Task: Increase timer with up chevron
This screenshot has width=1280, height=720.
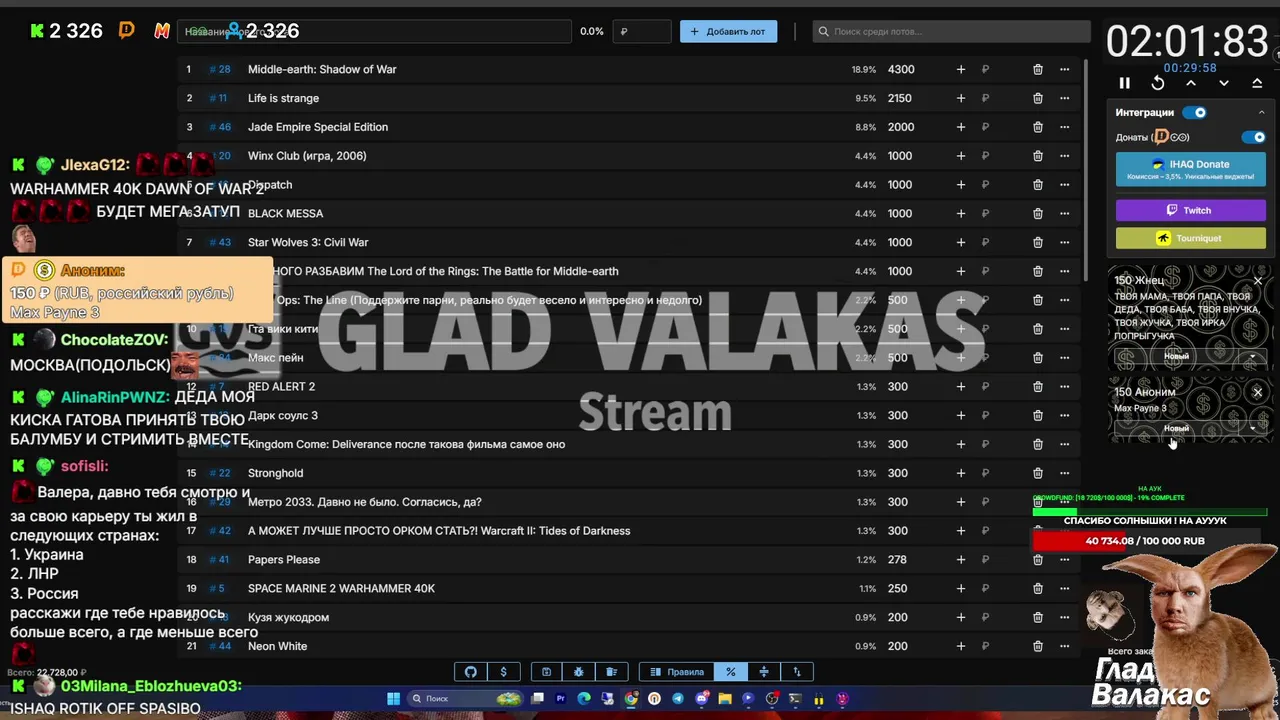Action: click(x=1191, y=84)
